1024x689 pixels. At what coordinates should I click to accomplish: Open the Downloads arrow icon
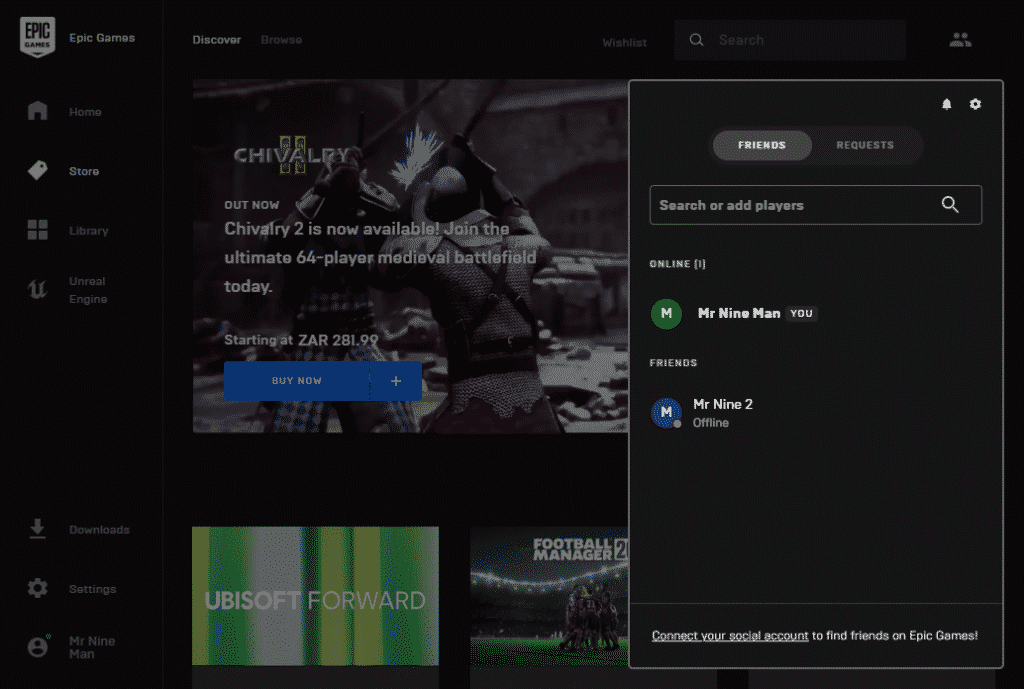[37, 529]
